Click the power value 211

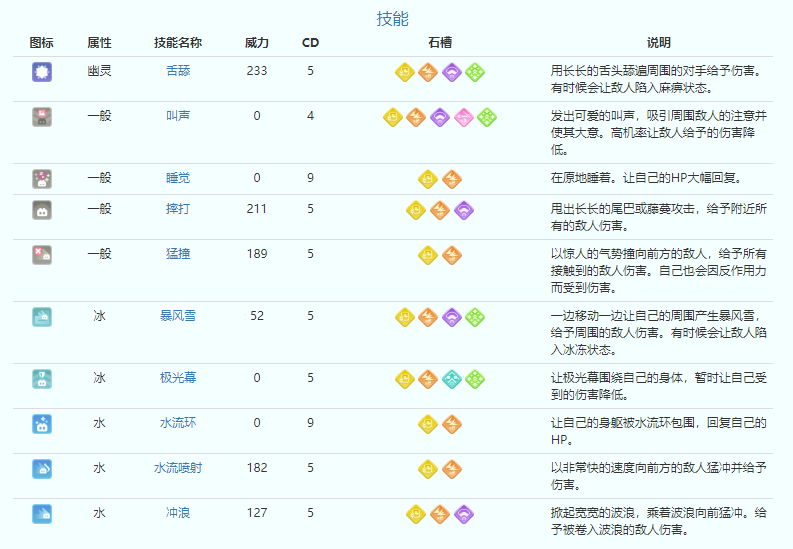point(257,209)
